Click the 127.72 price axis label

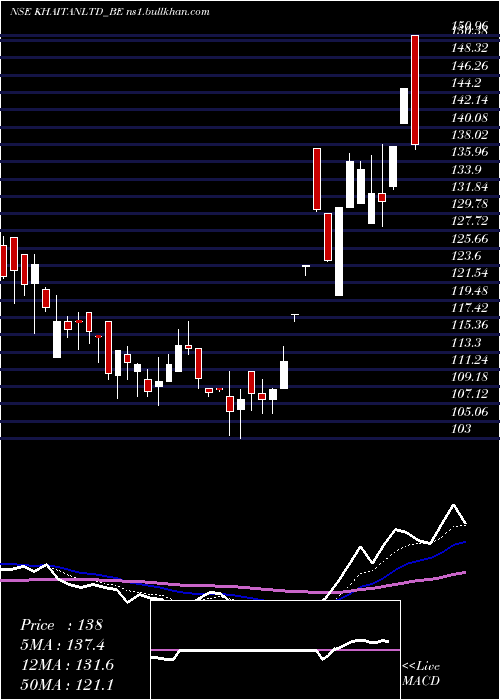pos(469,221)
